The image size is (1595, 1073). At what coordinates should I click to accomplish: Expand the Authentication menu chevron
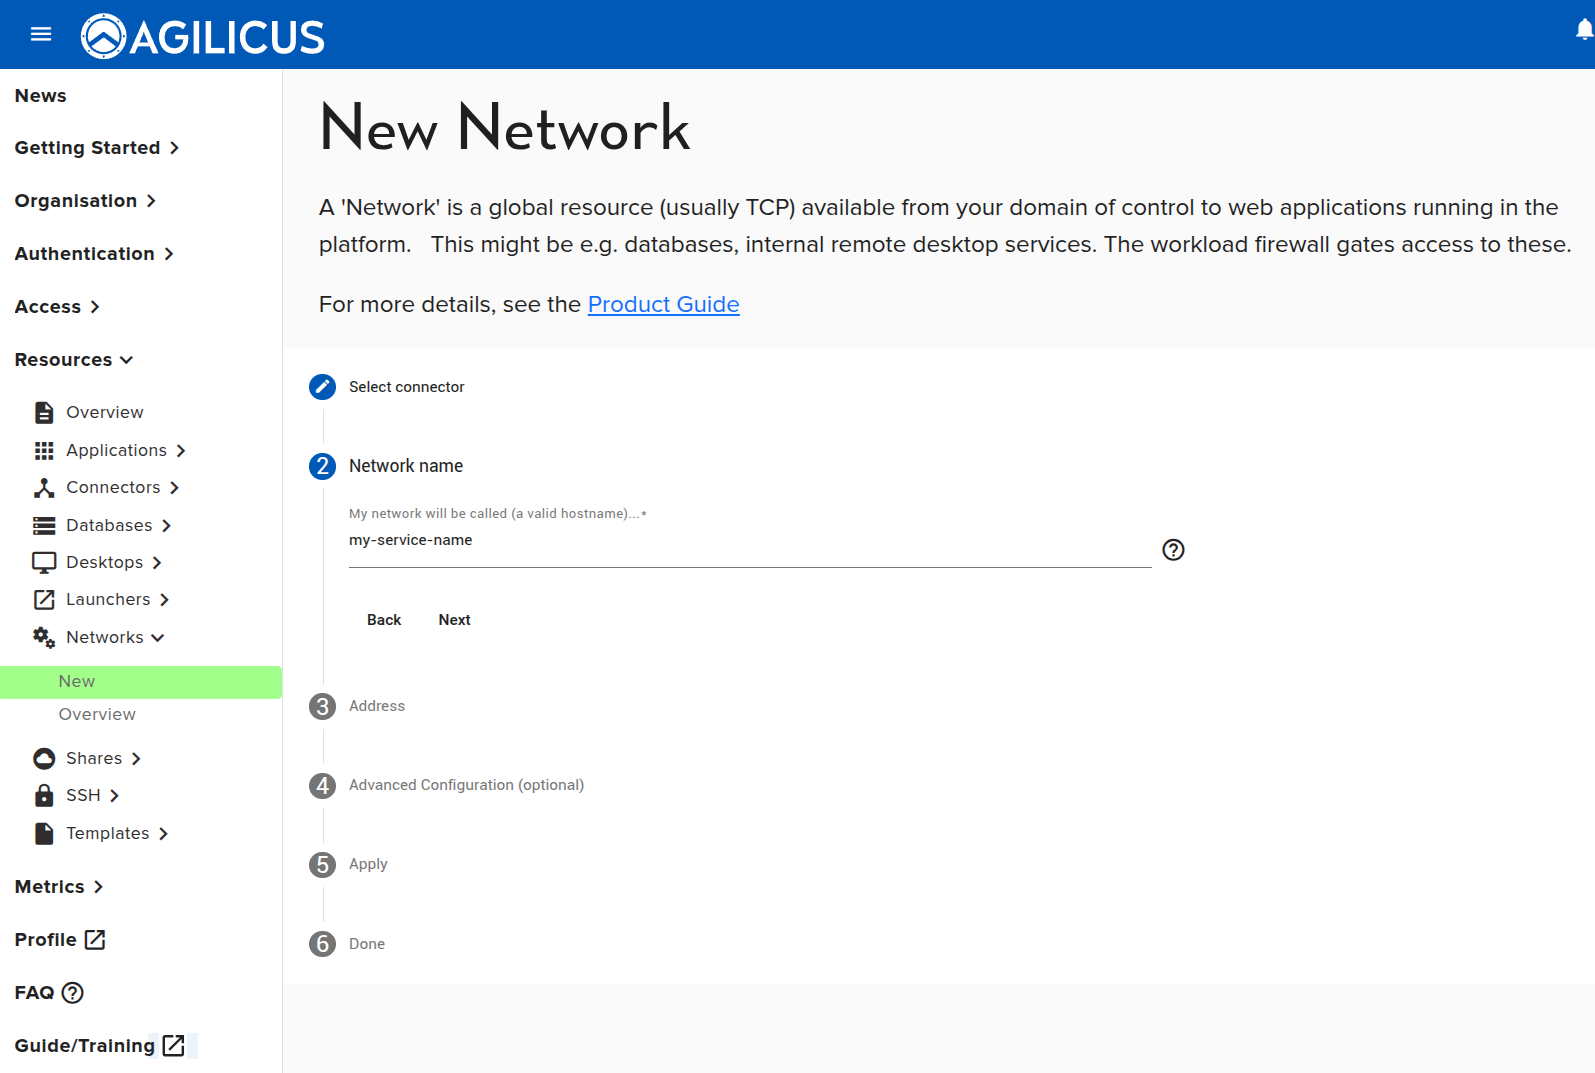click(x=169, y=254)
